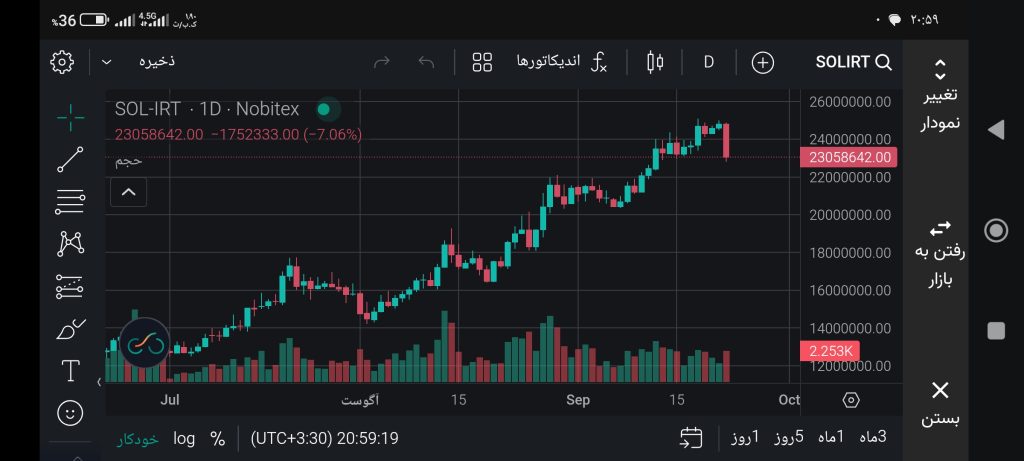Change the candlestick chart style icon
The image size is (1024, 461).
pyautogui.click(x=655, y=62)
